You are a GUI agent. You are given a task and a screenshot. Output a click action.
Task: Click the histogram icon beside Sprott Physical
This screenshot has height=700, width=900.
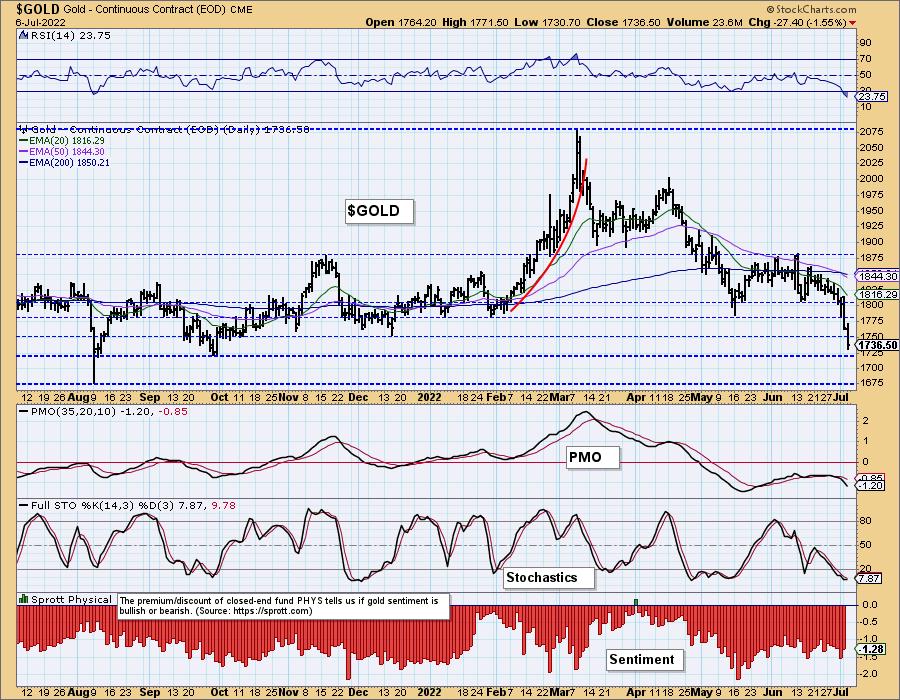[24, 600]
